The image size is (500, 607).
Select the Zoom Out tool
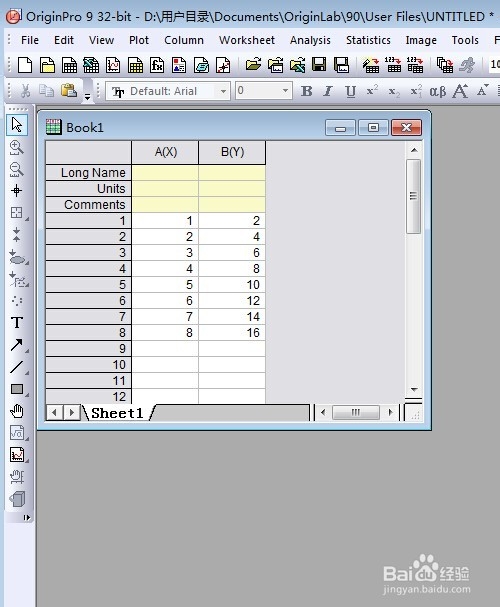17,169
